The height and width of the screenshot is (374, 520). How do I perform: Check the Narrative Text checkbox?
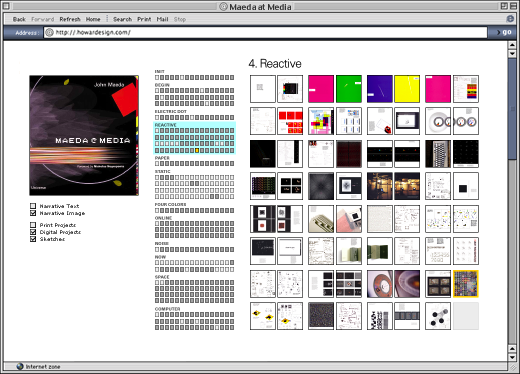coord(33,206)
